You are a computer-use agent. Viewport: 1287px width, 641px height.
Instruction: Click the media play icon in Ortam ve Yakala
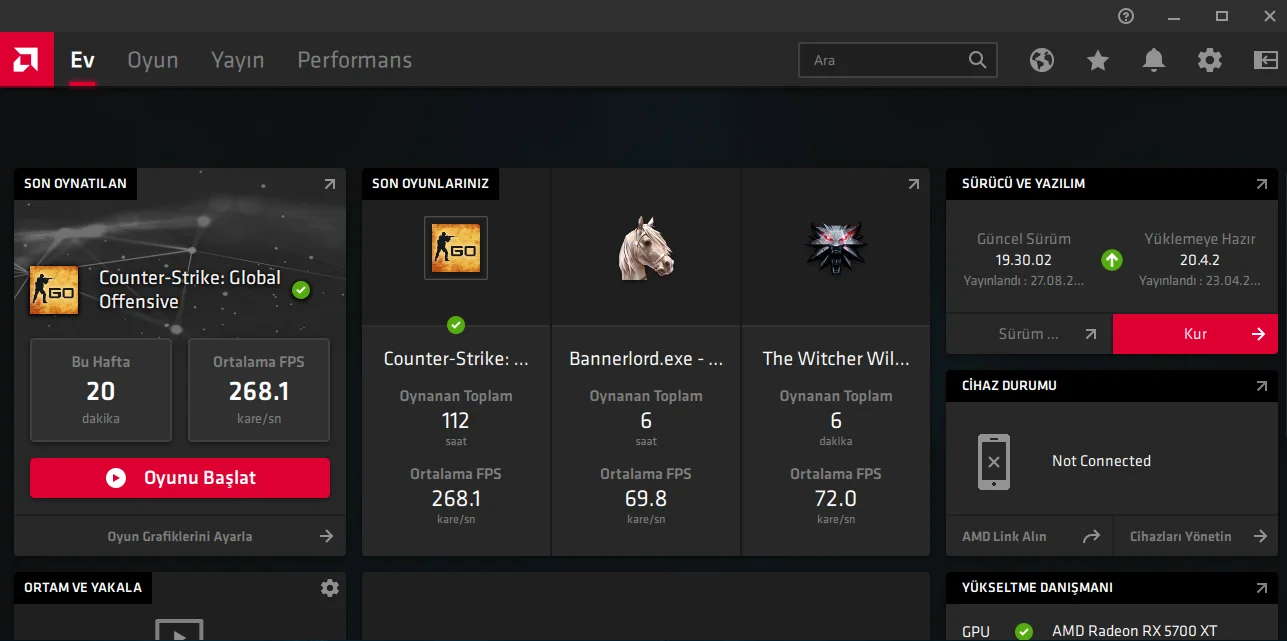click(x=179, y=630)
